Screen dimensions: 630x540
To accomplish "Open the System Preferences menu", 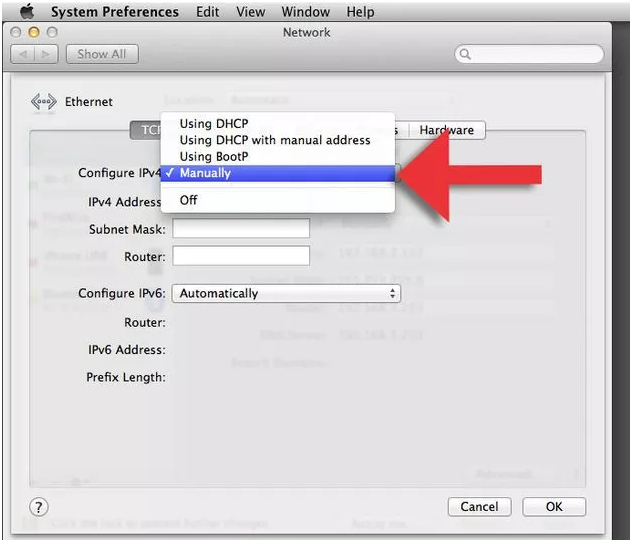I will coord(115,12).
